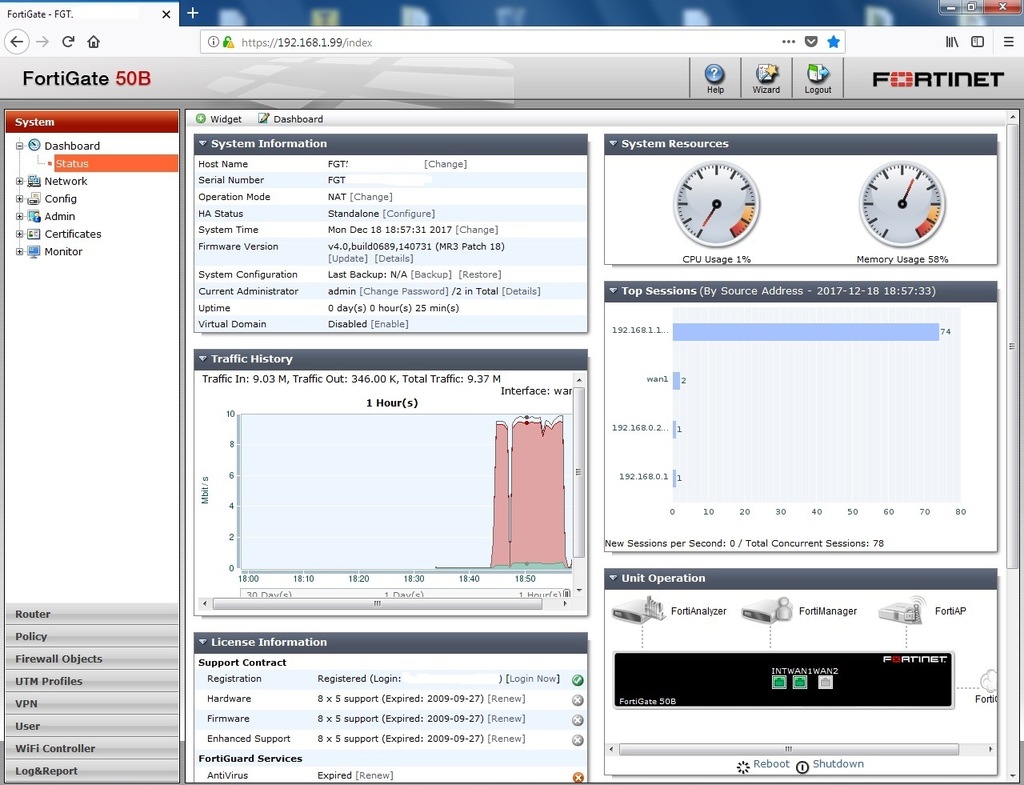Open the browser hamburger menu
Screen dimensions: 1024x785
pyautogui.click(x=1008, y=42)
